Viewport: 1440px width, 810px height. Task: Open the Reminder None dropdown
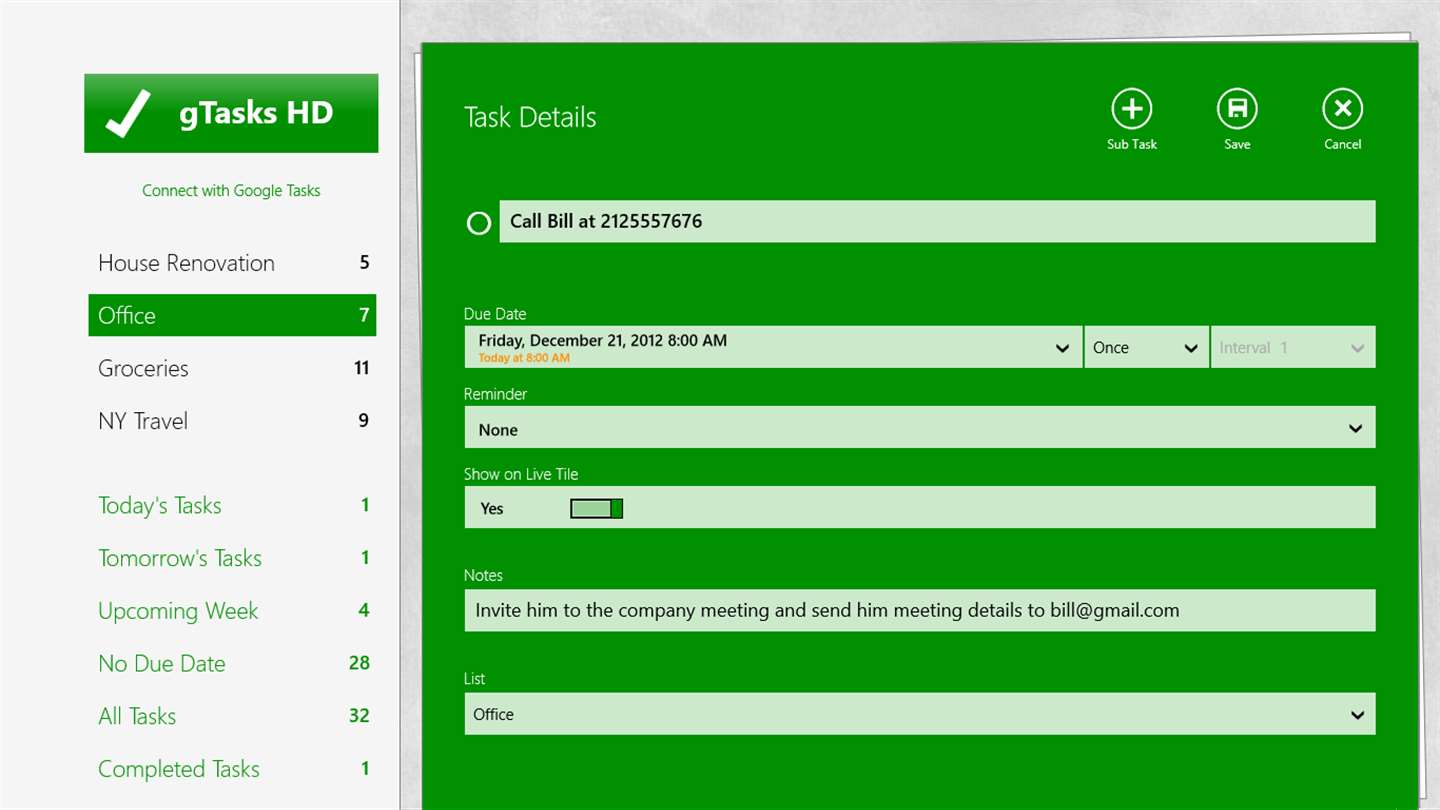click(919, 428)
